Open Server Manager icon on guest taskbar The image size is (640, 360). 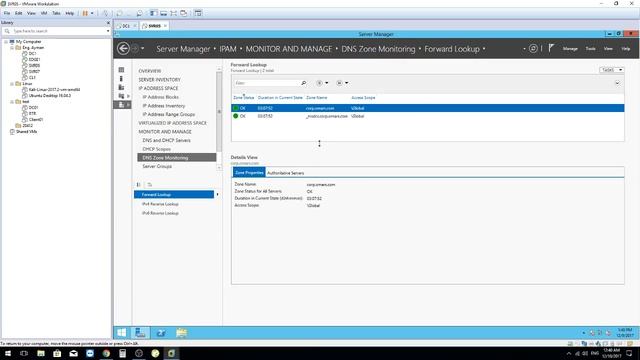[x=140, y=333]
